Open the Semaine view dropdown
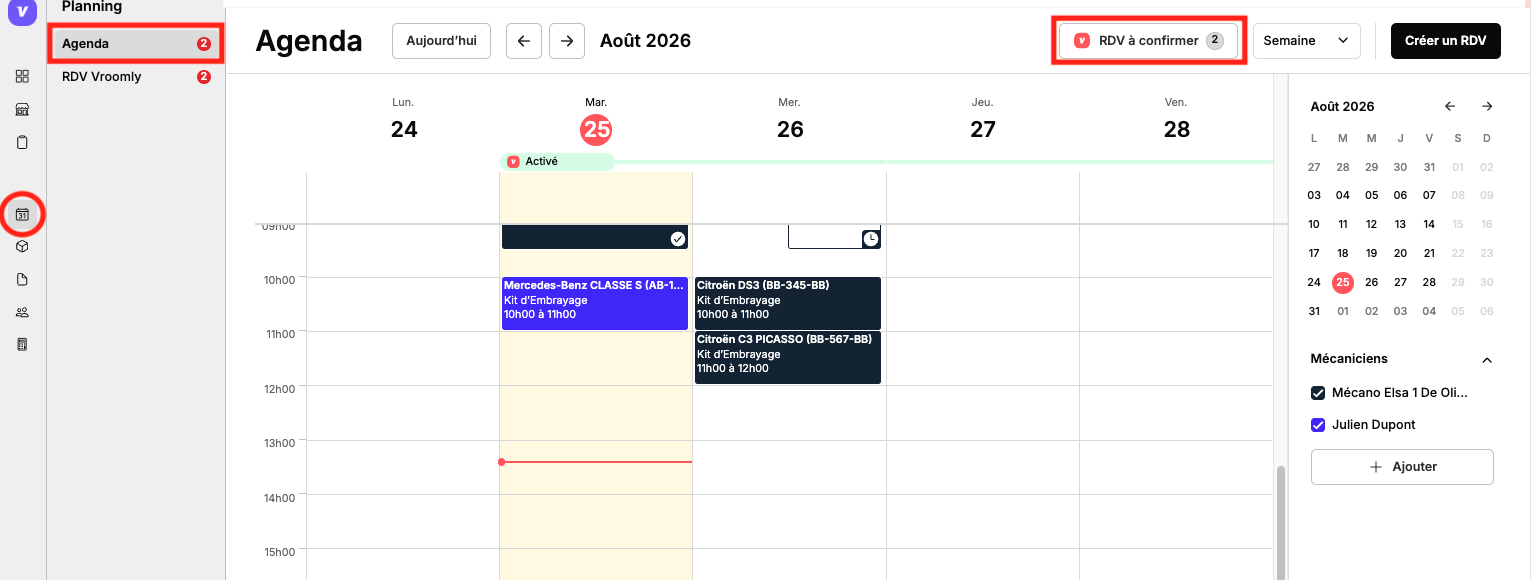The width and height of the screenshot is (1531, 580). pyautogui.click(x=1306, y=41)
